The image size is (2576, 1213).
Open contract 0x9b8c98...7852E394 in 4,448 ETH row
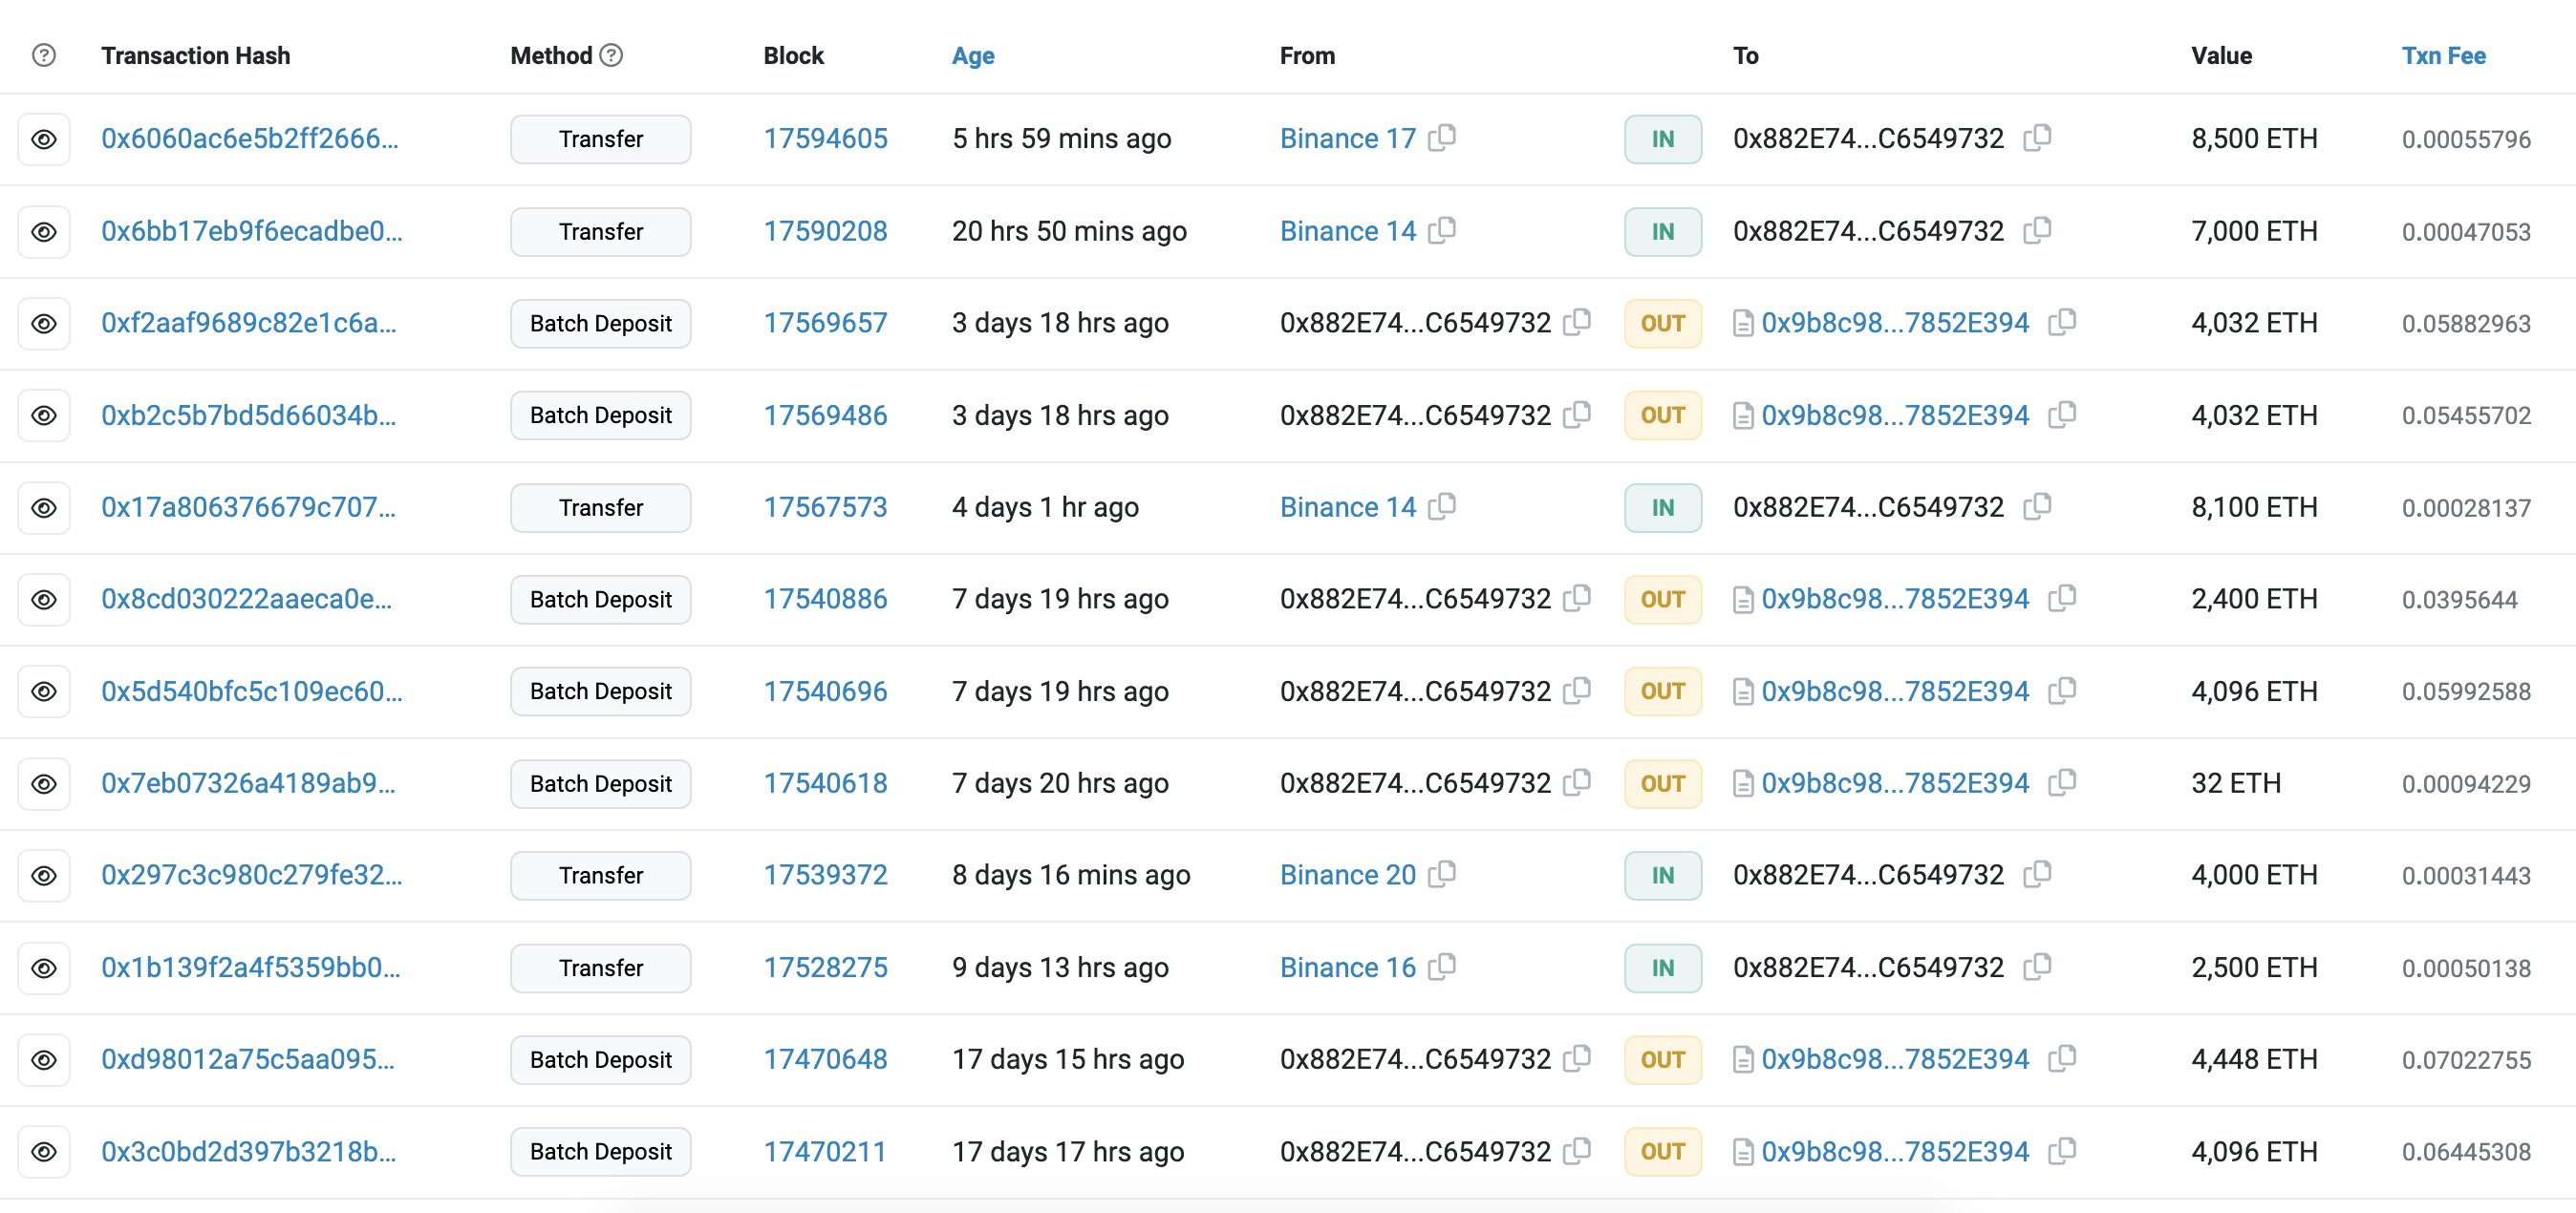[1895, 1059]
